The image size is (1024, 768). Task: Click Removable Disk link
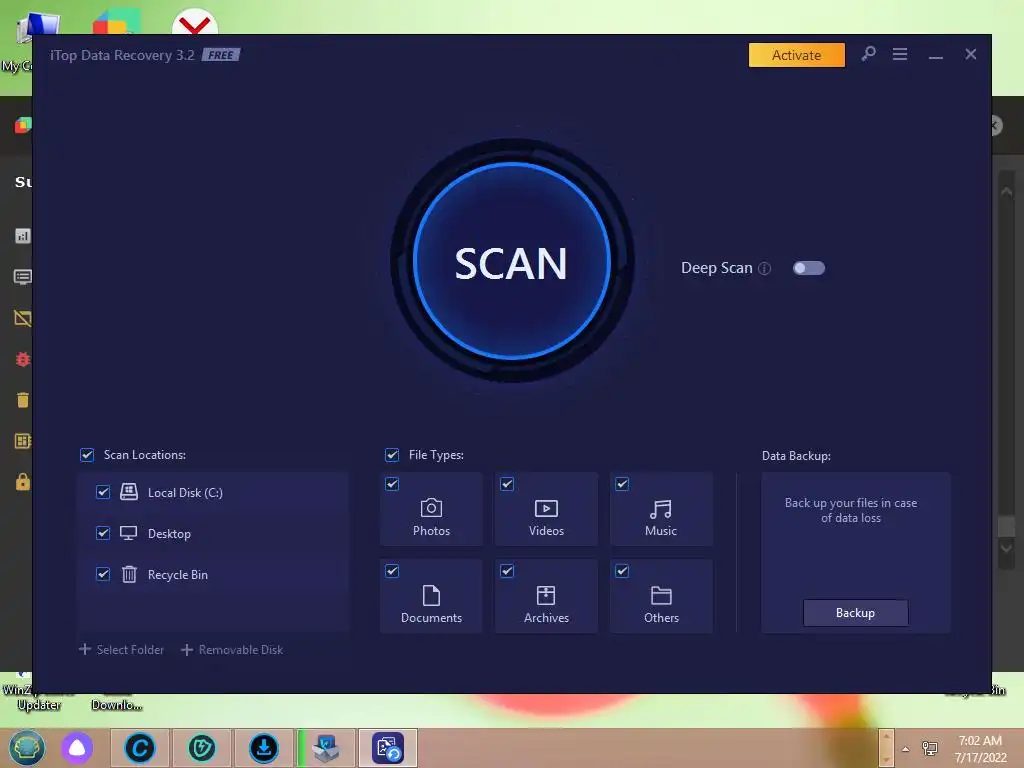(x=232, y=650)
